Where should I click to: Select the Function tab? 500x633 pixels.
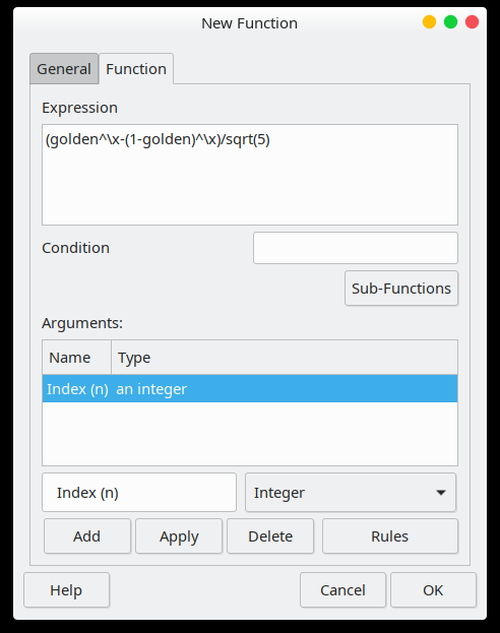(136, 69)
